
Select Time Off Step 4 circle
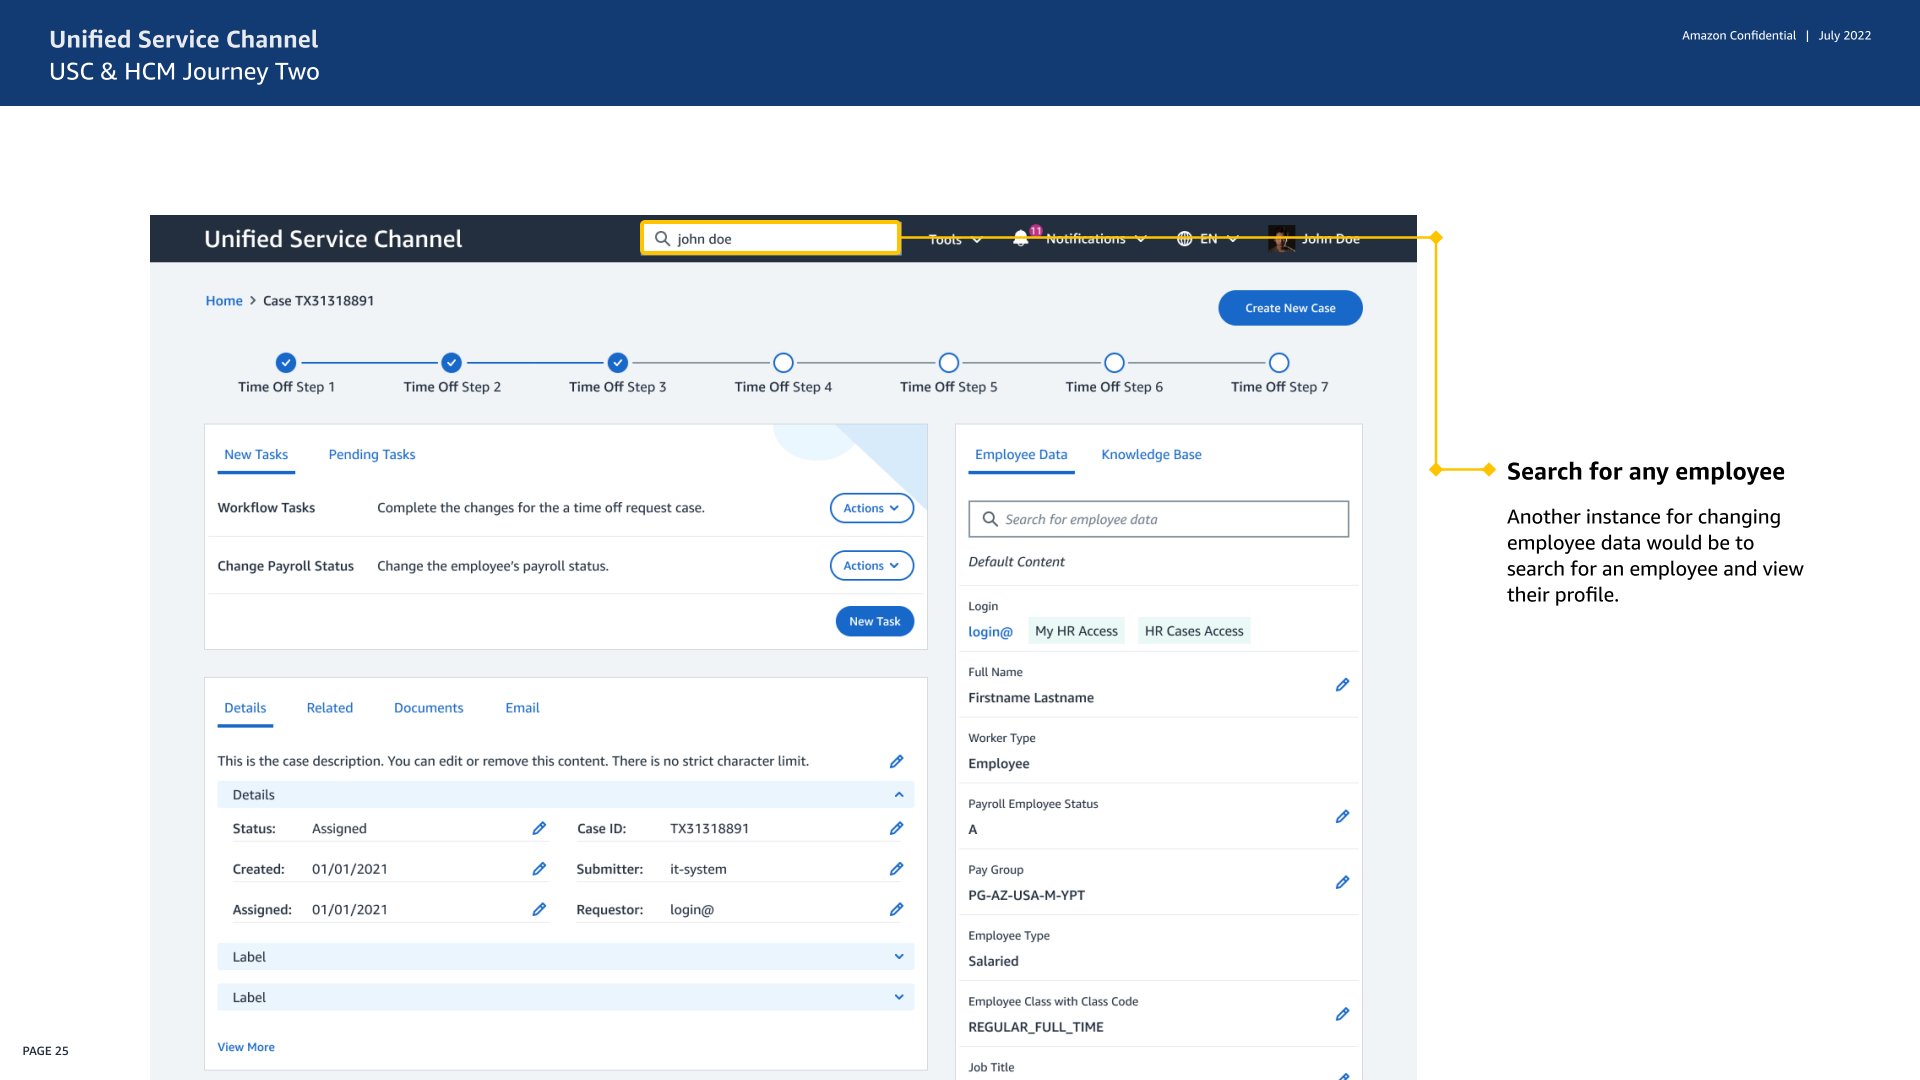click(783, 362)
